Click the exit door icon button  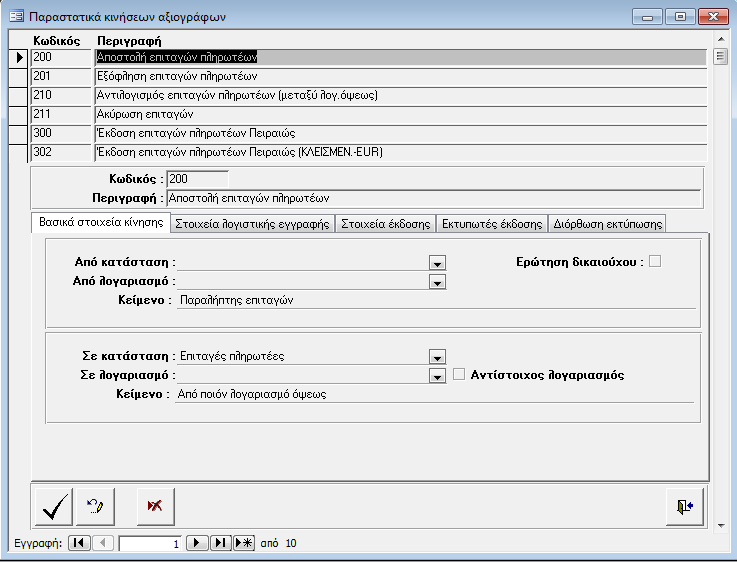[x=684, y=507]
